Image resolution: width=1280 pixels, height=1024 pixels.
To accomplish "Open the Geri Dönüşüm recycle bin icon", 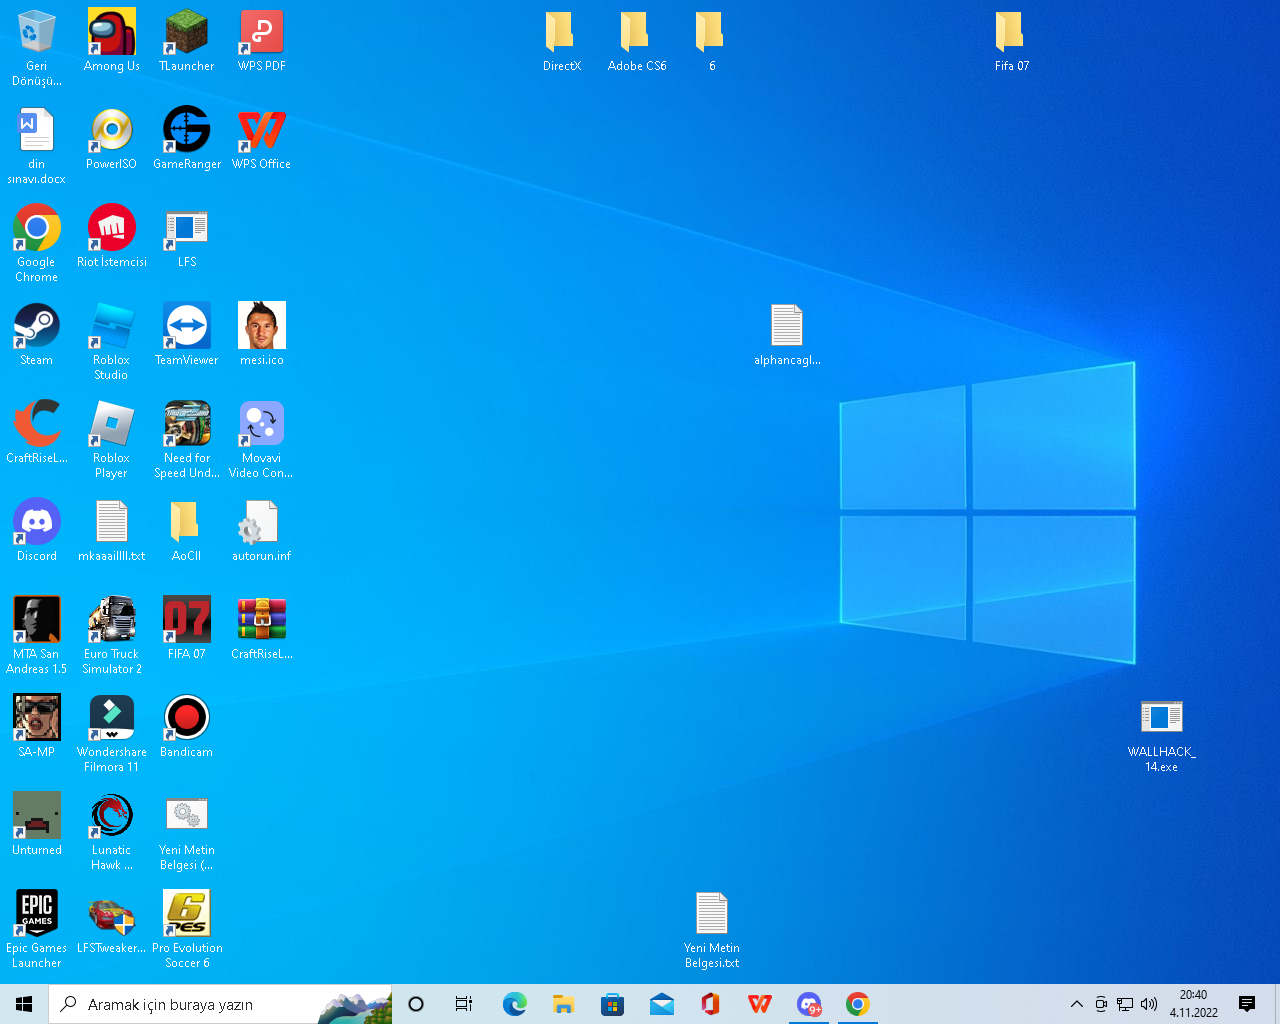I will click(37, 32).
